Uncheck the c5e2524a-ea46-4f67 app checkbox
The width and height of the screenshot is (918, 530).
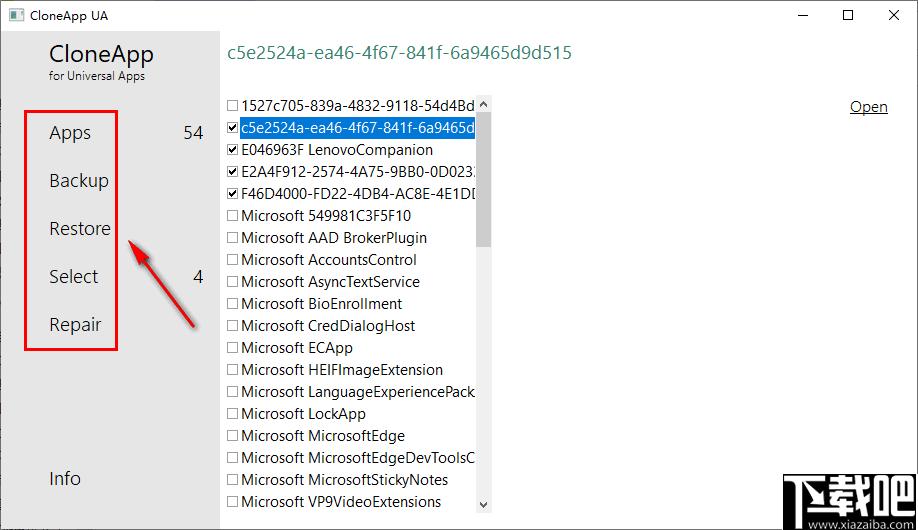(232, 128)
